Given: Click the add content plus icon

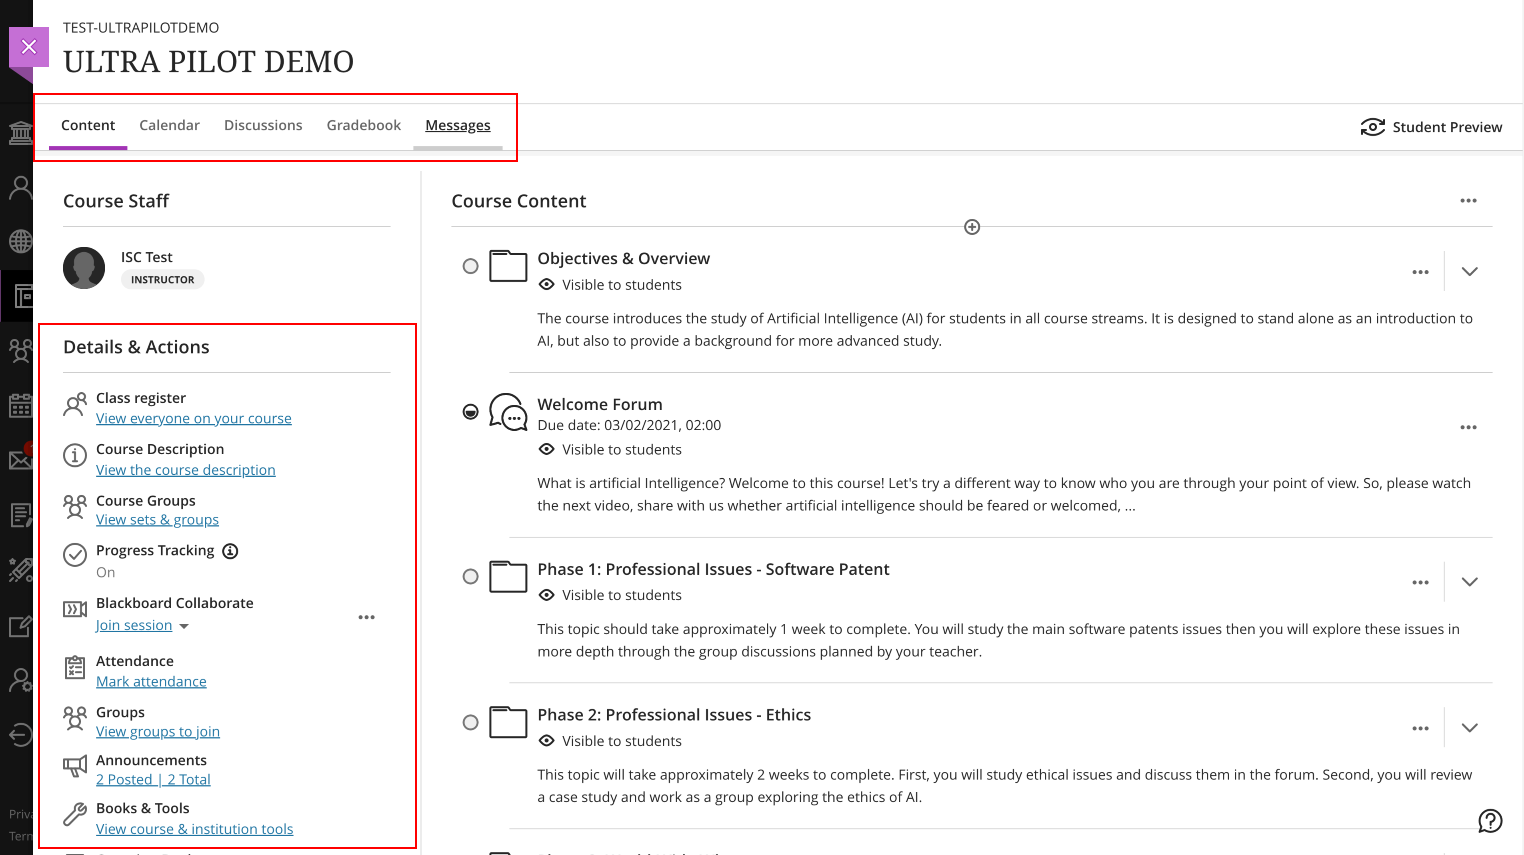Looking at the screenshot, I should 972,227.
